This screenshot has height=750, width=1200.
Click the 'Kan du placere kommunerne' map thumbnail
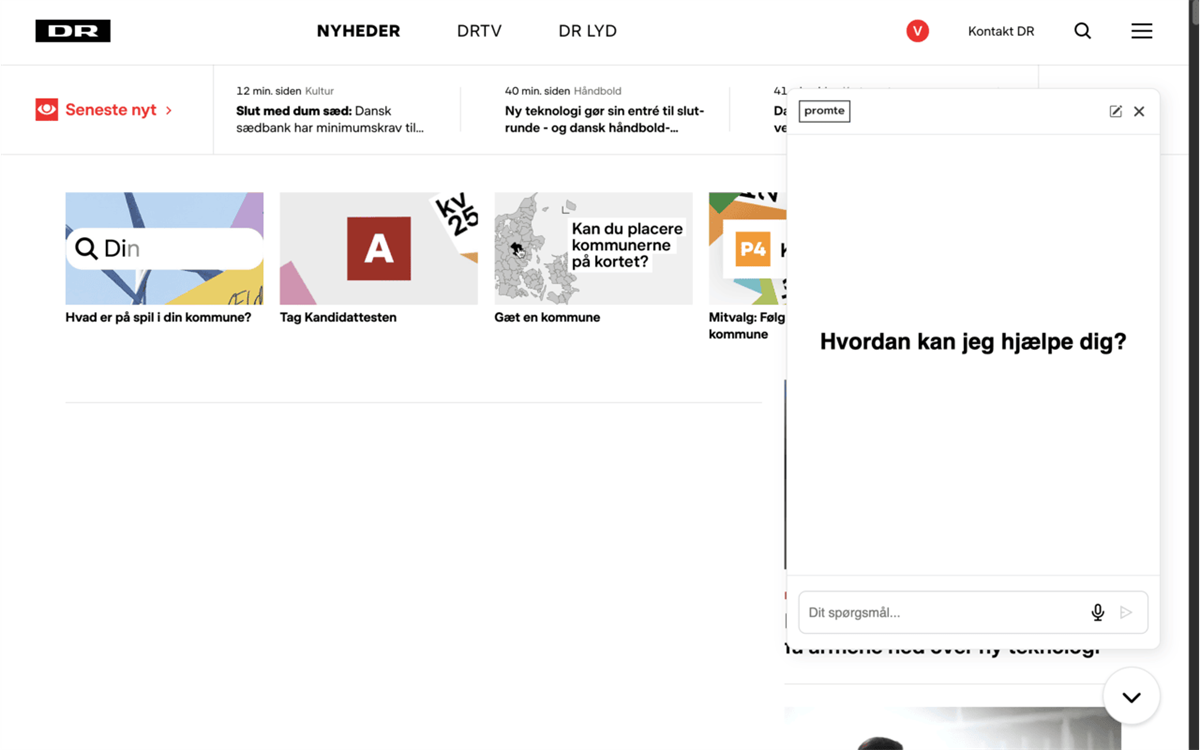point(593,248)
